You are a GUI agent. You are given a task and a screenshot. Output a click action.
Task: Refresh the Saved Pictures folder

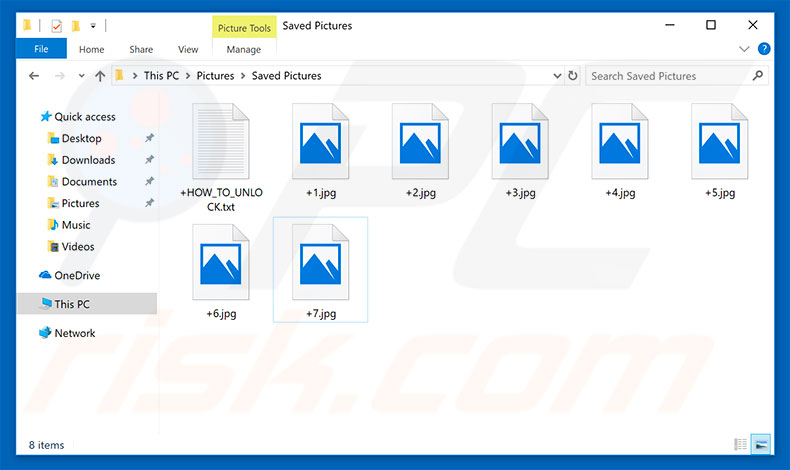(573, 76)
